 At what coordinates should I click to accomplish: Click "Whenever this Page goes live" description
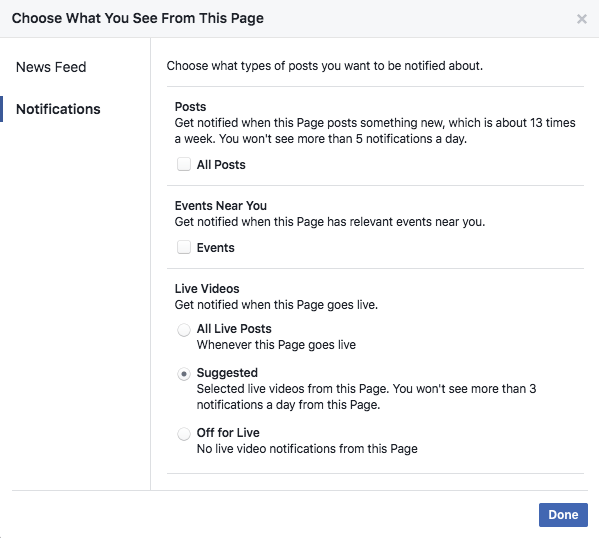pos(276,345)
